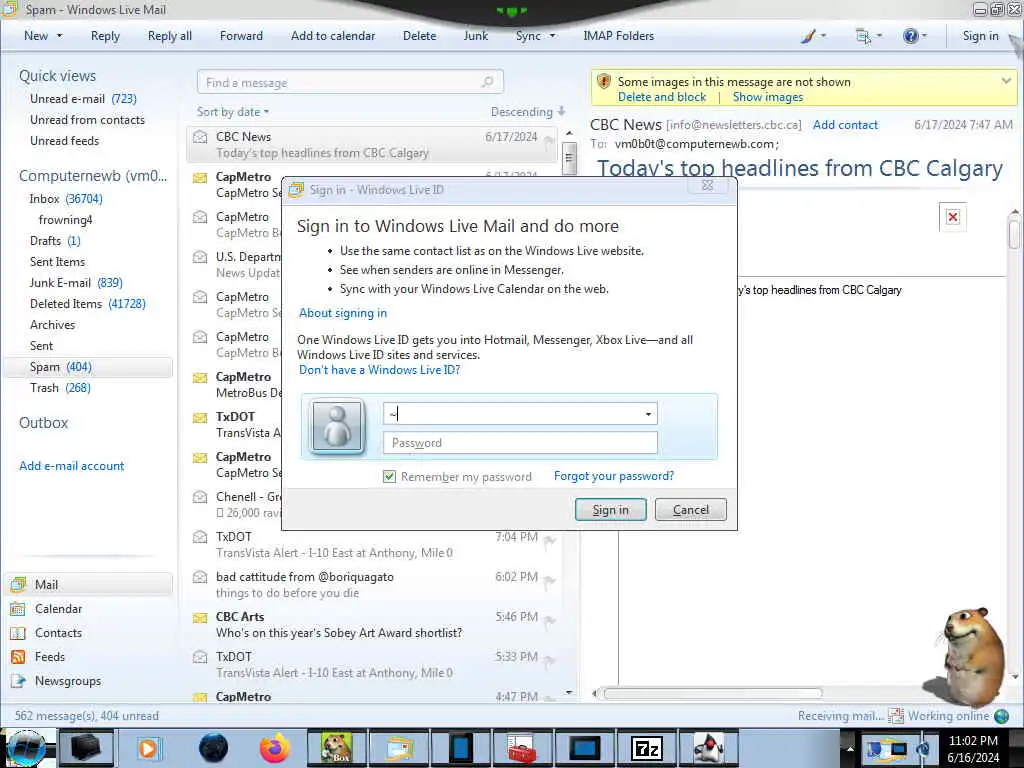Click the Windows Start orb

tap(26, 748)
